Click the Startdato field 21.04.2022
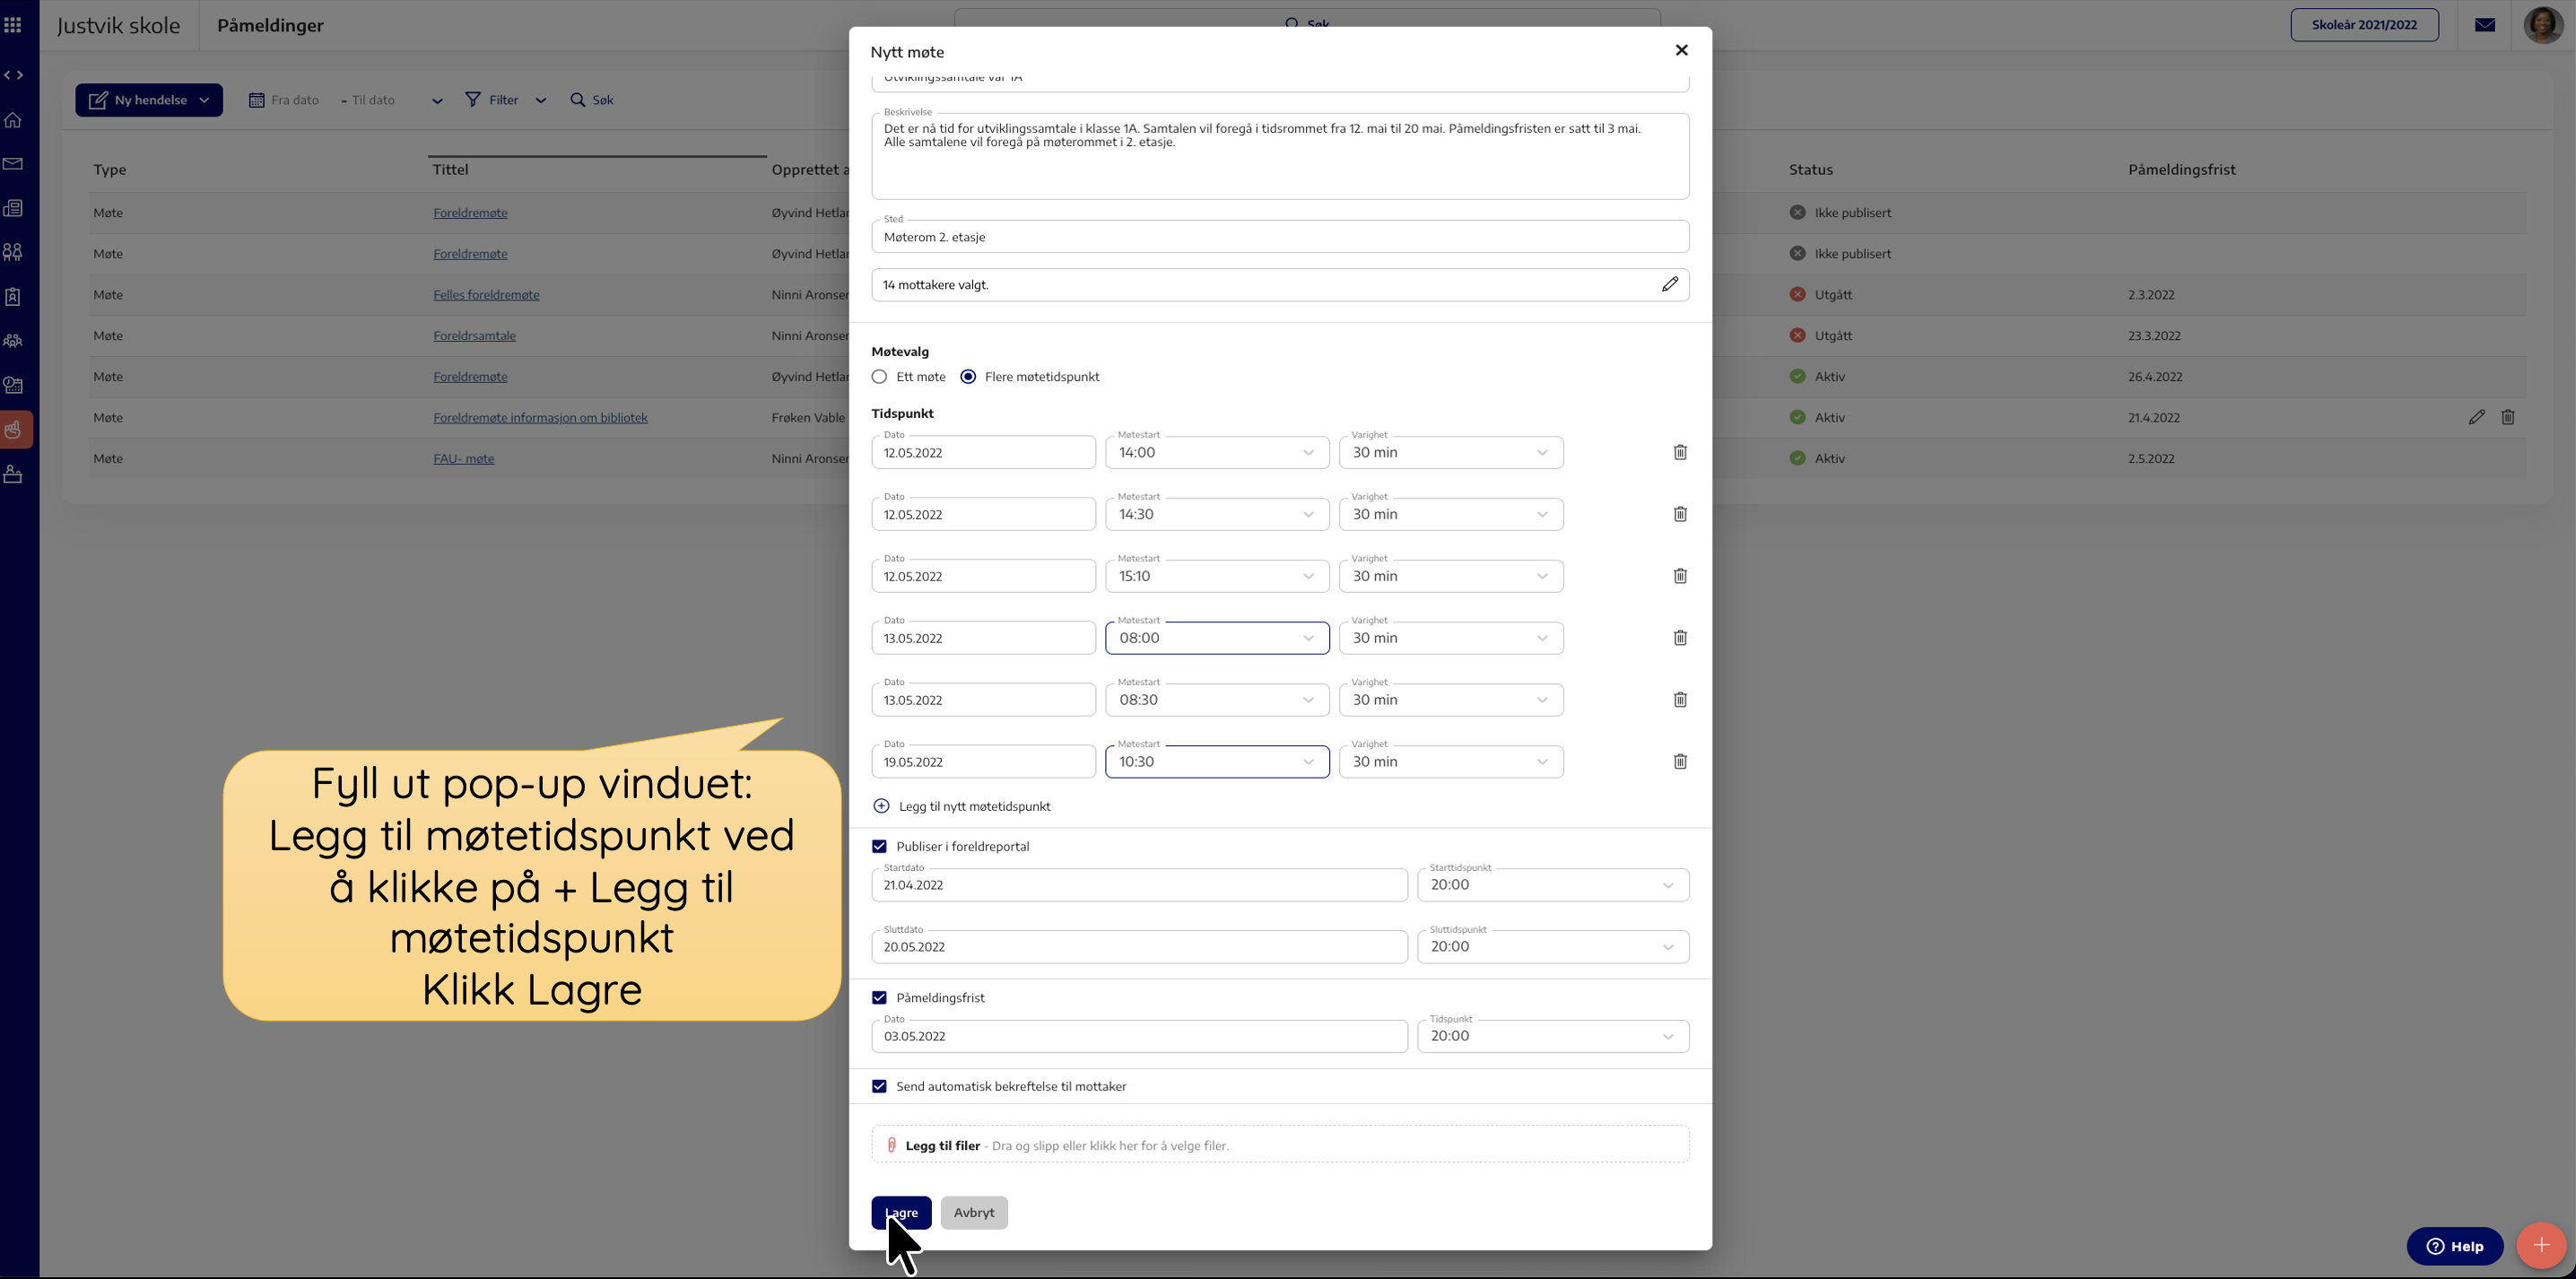This screenshot has width=2576, height=1279. (1139, 885)
